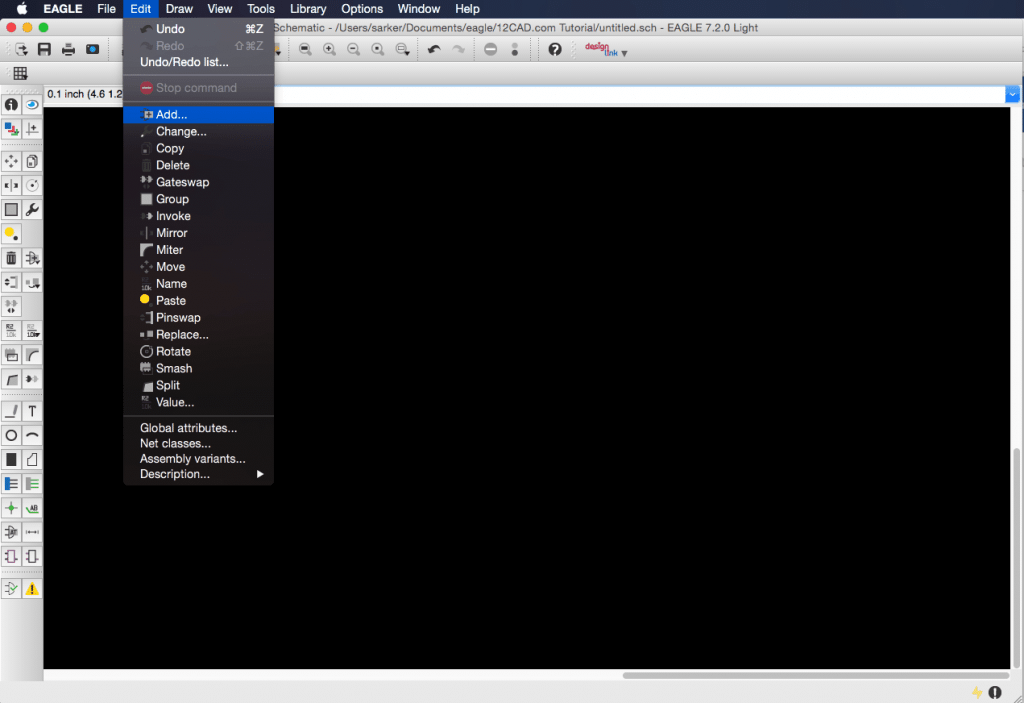Click the Help question mark button
Screen dimensions: 1024x703
point(555,49)
